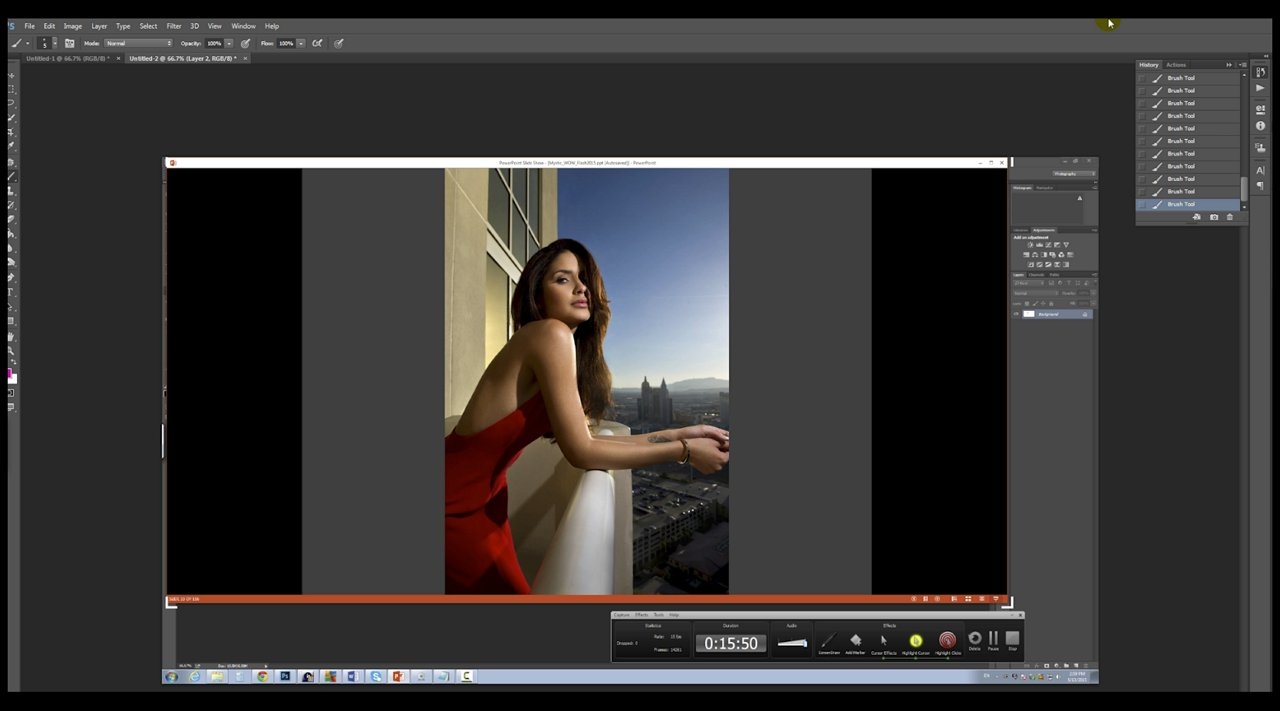The image size is (1280, 711).
Task: Open Word from the taskbar
Action: [352, 677]
